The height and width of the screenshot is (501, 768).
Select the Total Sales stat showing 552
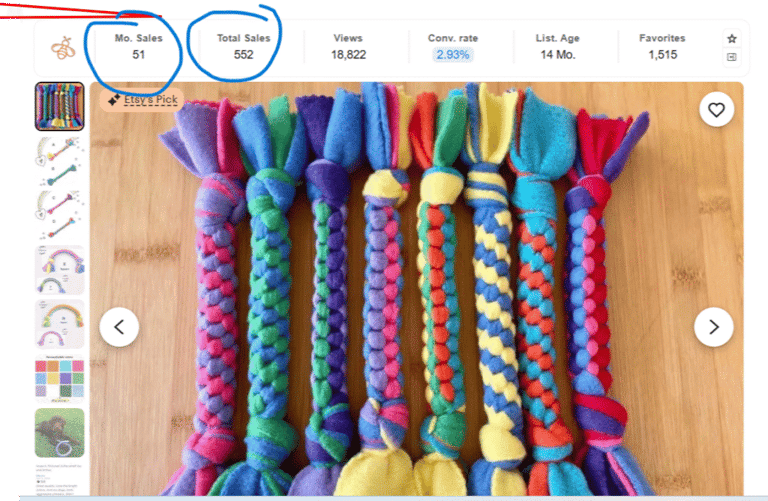coord(243,47)
